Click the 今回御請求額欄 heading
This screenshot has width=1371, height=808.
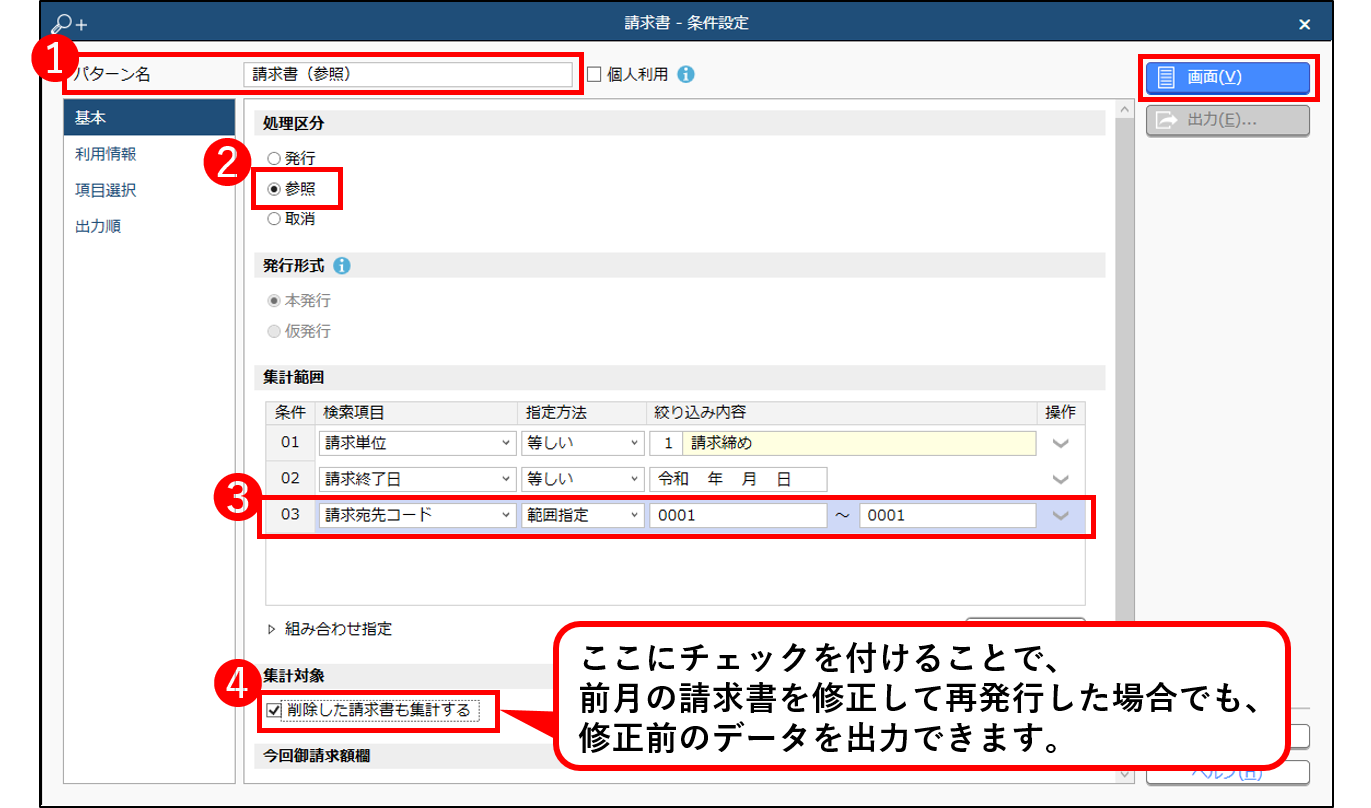coord(316,756)
